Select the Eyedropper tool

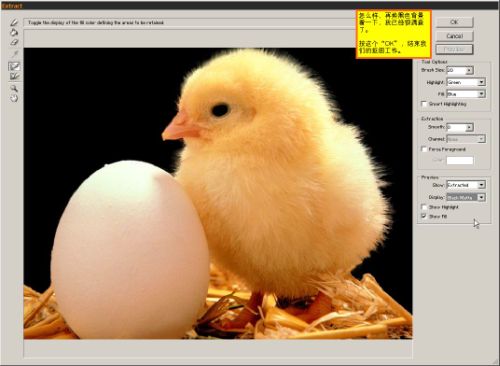14,54
